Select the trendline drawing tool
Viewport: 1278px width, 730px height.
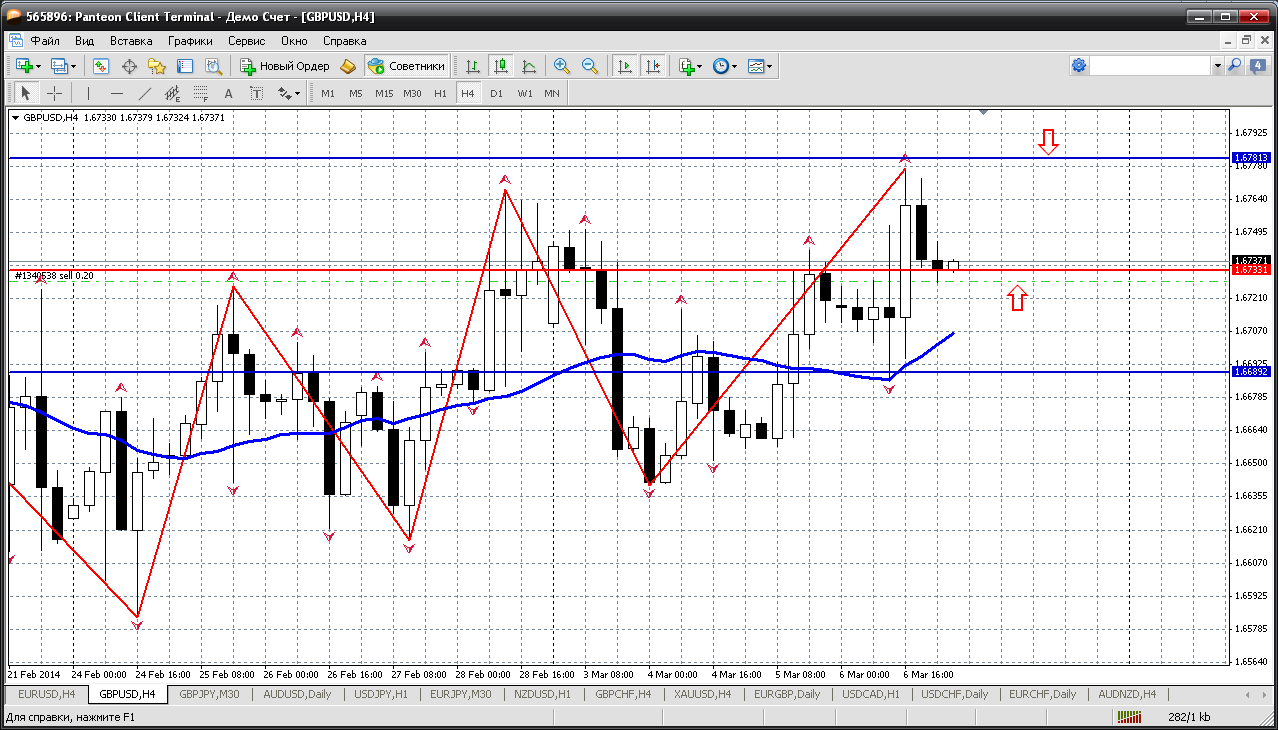[145, 93]
